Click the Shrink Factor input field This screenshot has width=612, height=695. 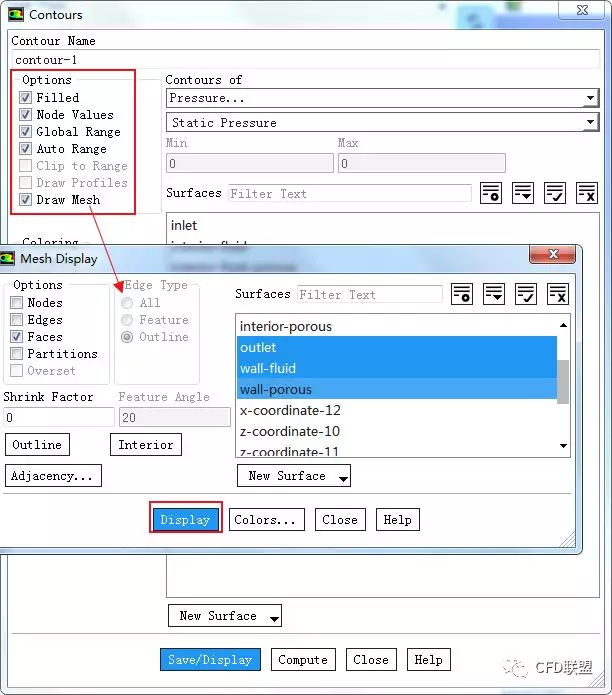[58, 417]
